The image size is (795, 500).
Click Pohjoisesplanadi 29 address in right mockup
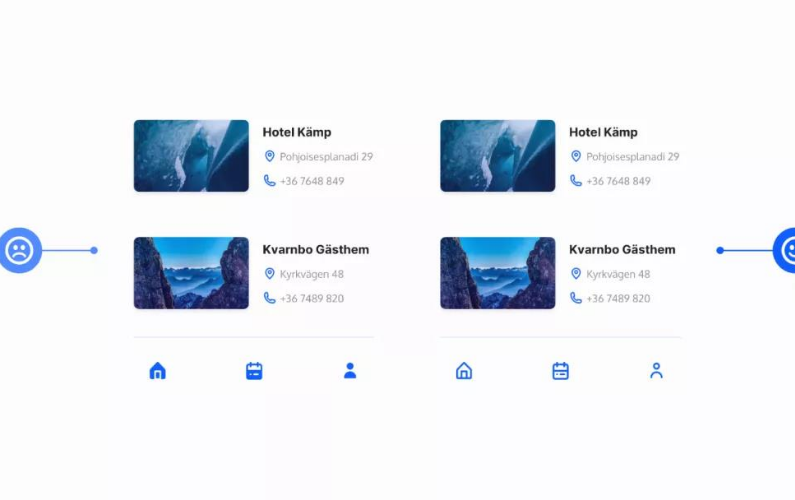point(632,157)
